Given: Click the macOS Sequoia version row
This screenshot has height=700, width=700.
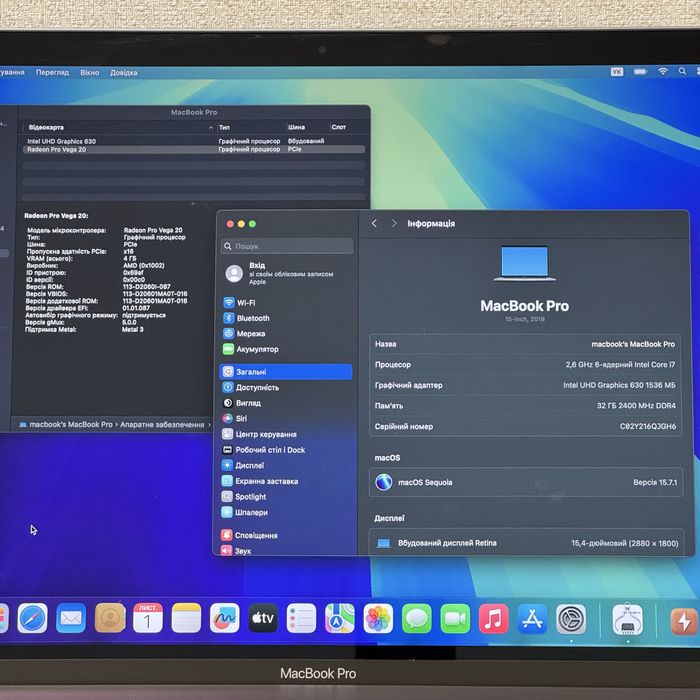Looking at the screenshot, I should (526, 482).
